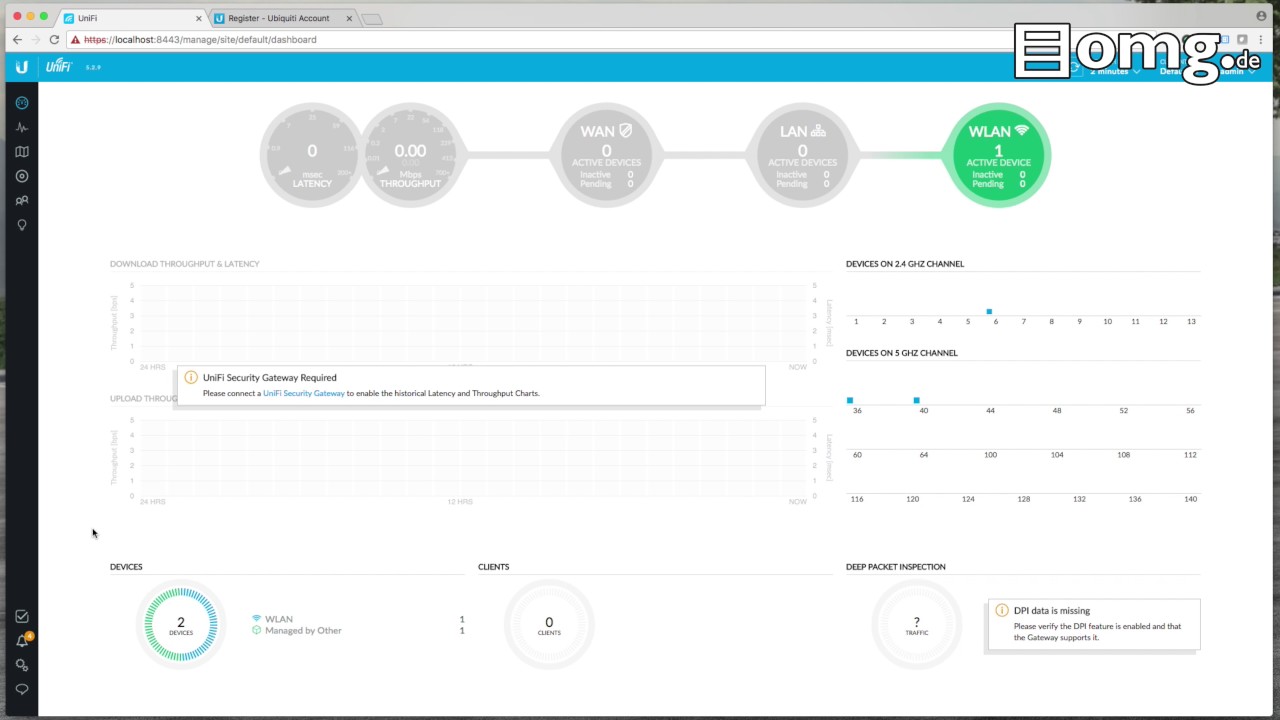Open the Settings gears in the sidebar

(22, 665)
